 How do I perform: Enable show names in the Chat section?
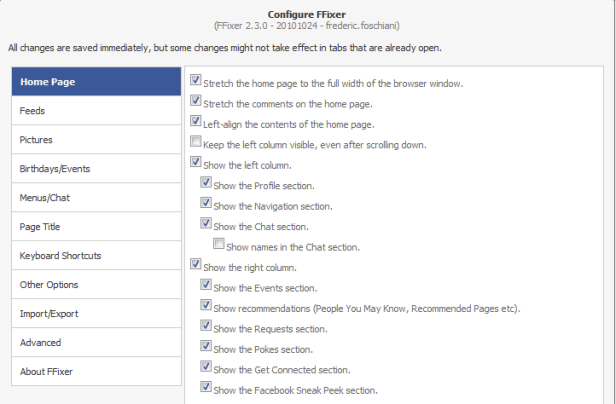tap(219, 245)
